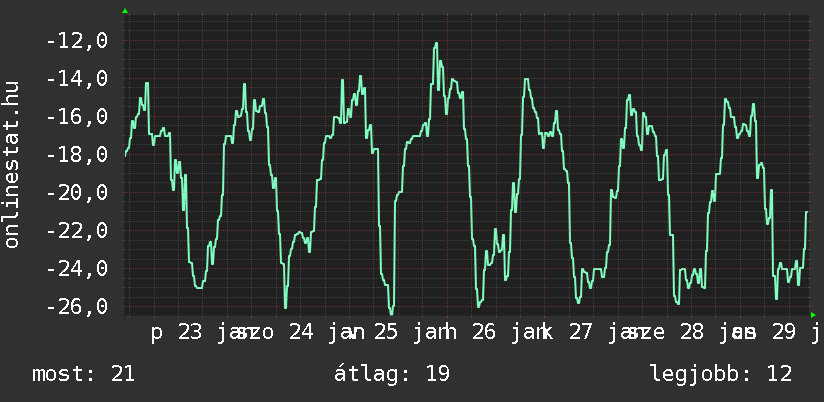
Task: Click the -22,0 y-axis label
Action: tap(76, 231)
